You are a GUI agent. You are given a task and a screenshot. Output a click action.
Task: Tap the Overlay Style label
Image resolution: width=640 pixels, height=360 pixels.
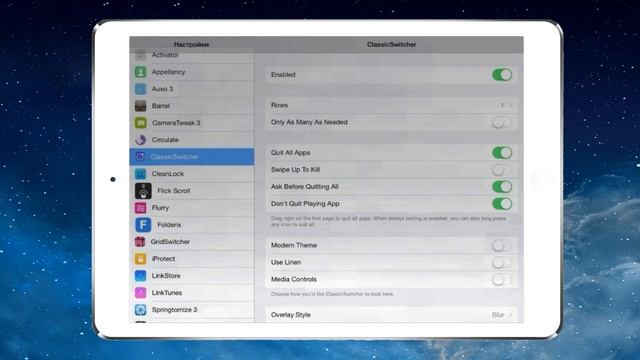click(x=291, y=315)
